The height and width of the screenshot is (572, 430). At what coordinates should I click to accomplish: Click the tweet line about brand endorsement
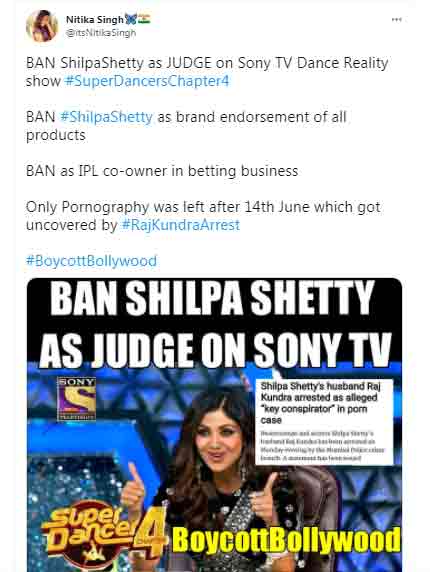pos(186,126)
